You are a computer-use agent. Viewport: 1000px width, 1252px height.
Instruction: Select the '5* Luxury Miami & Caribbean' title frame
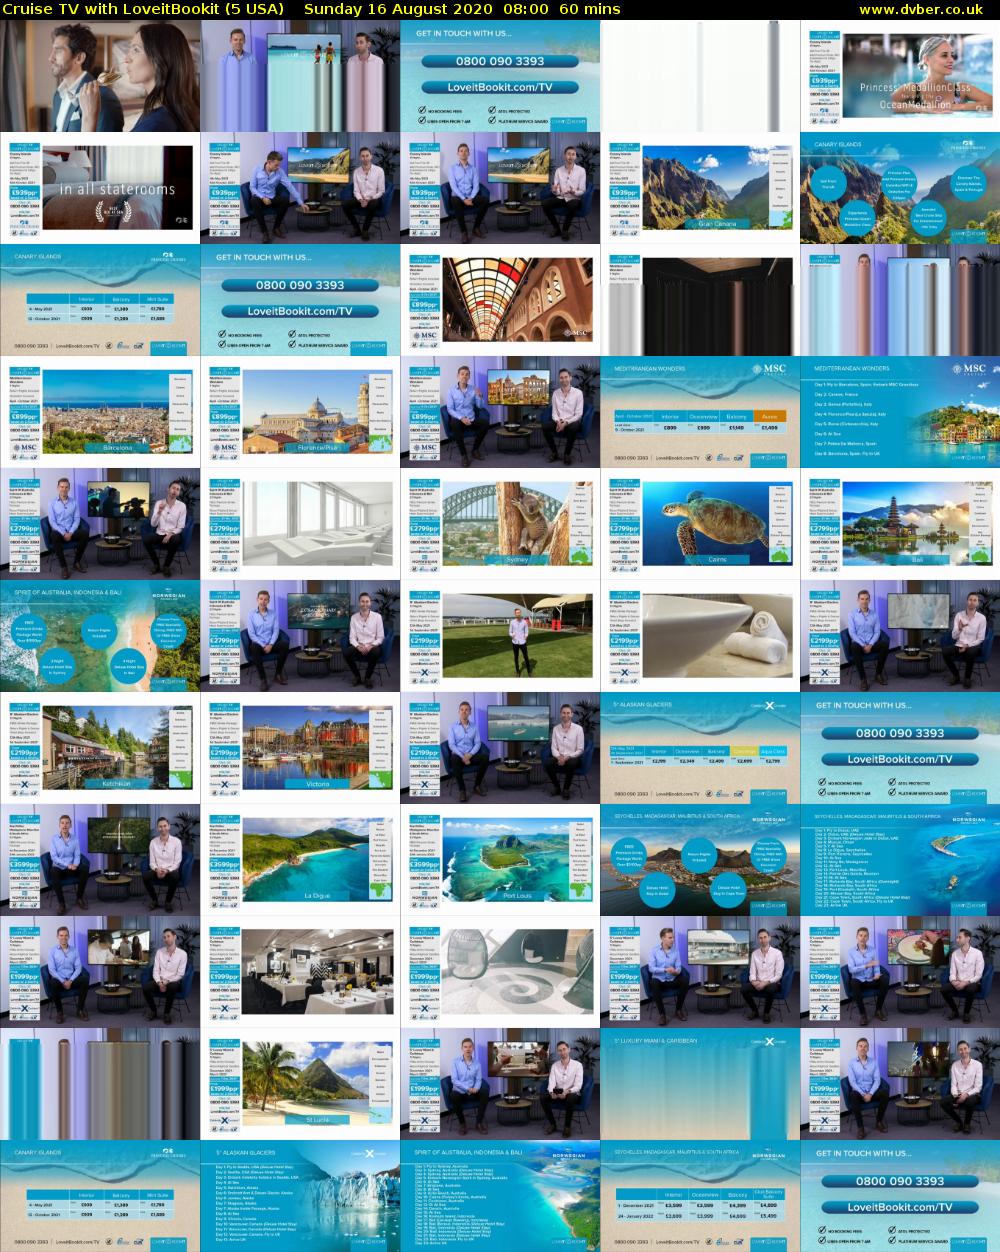tap(700, 1084)
